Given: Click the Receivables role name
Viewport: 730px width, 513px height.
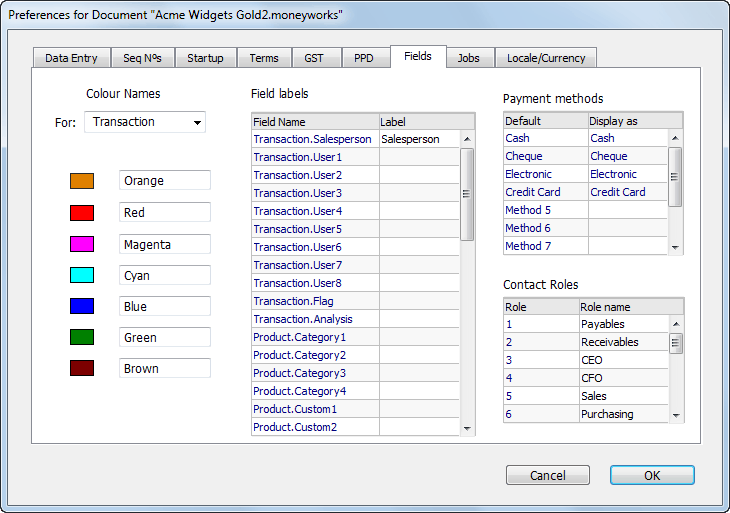Looking at the screenshot, I should (624, 342).
